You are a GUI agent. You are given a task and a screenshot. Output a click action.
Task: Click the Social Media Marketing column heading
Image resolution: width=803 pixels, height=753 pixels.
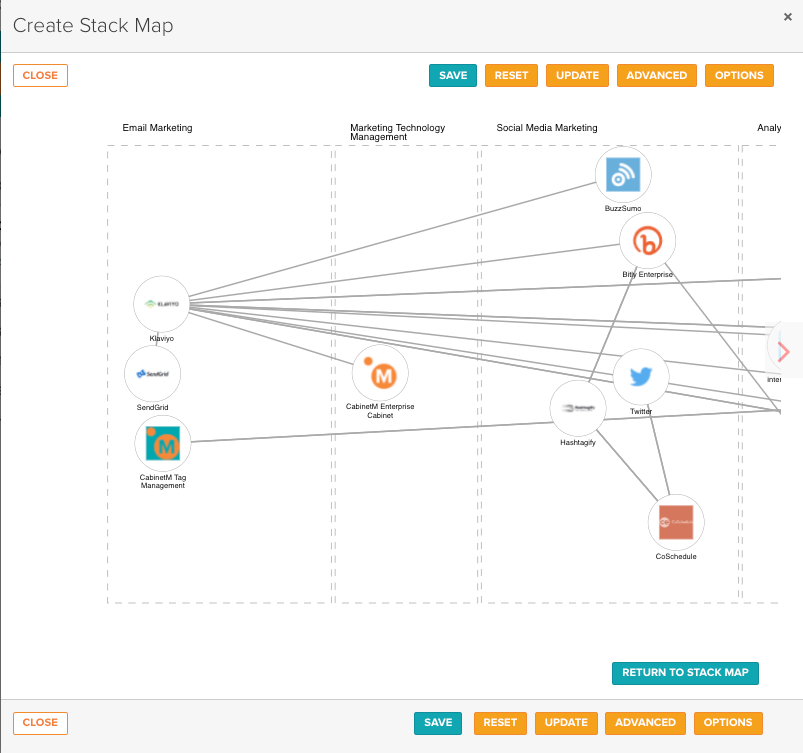coord(546,128)
